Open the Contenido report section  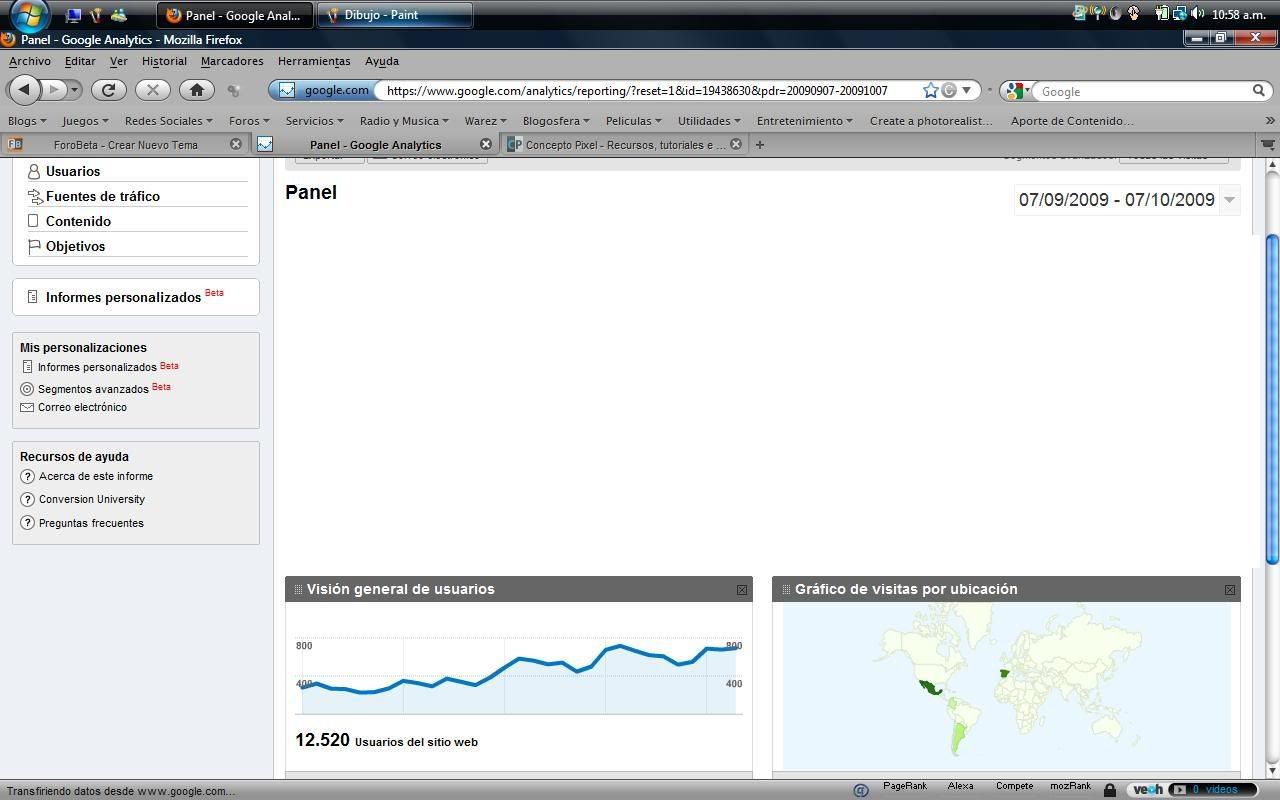[78, 221]
